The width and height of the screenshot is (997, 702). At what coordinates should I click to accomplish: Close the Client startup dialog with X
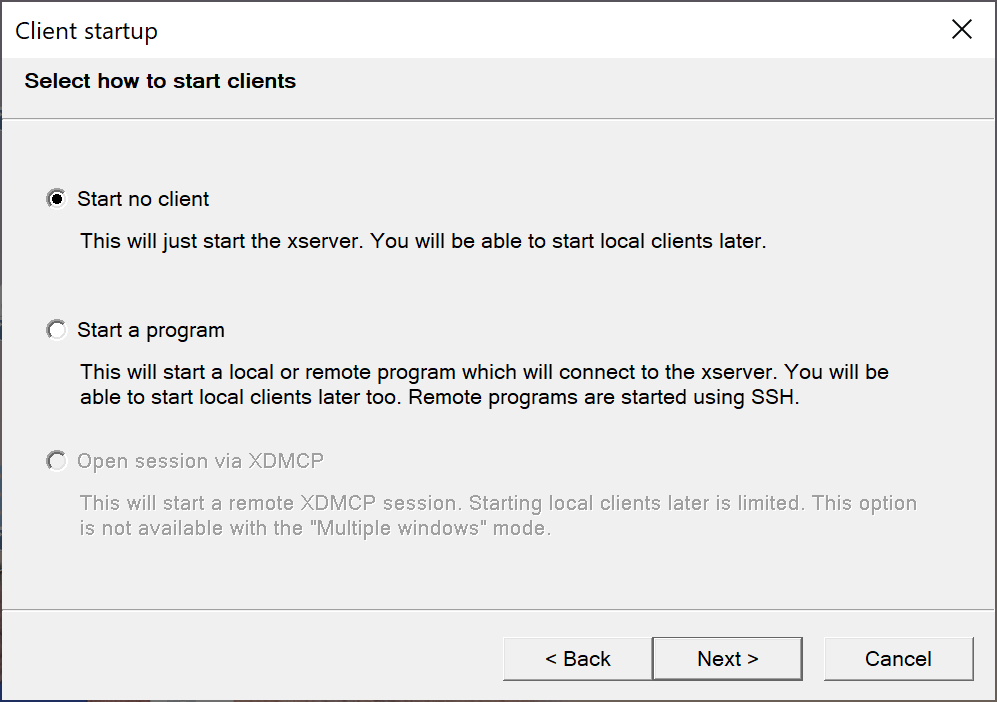[x=962, y=30]
